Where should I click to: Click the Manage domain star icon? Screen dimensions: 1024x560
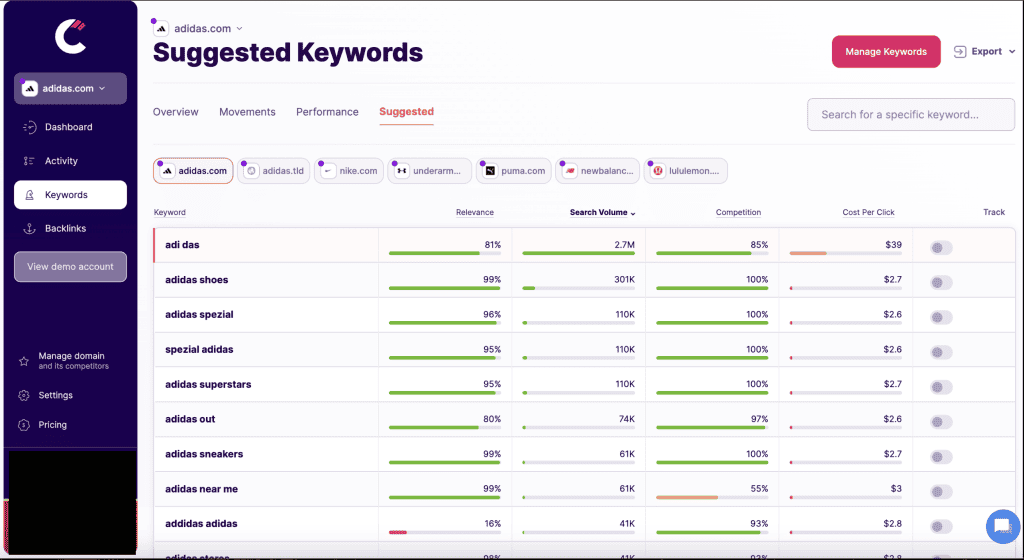[24, 361]
